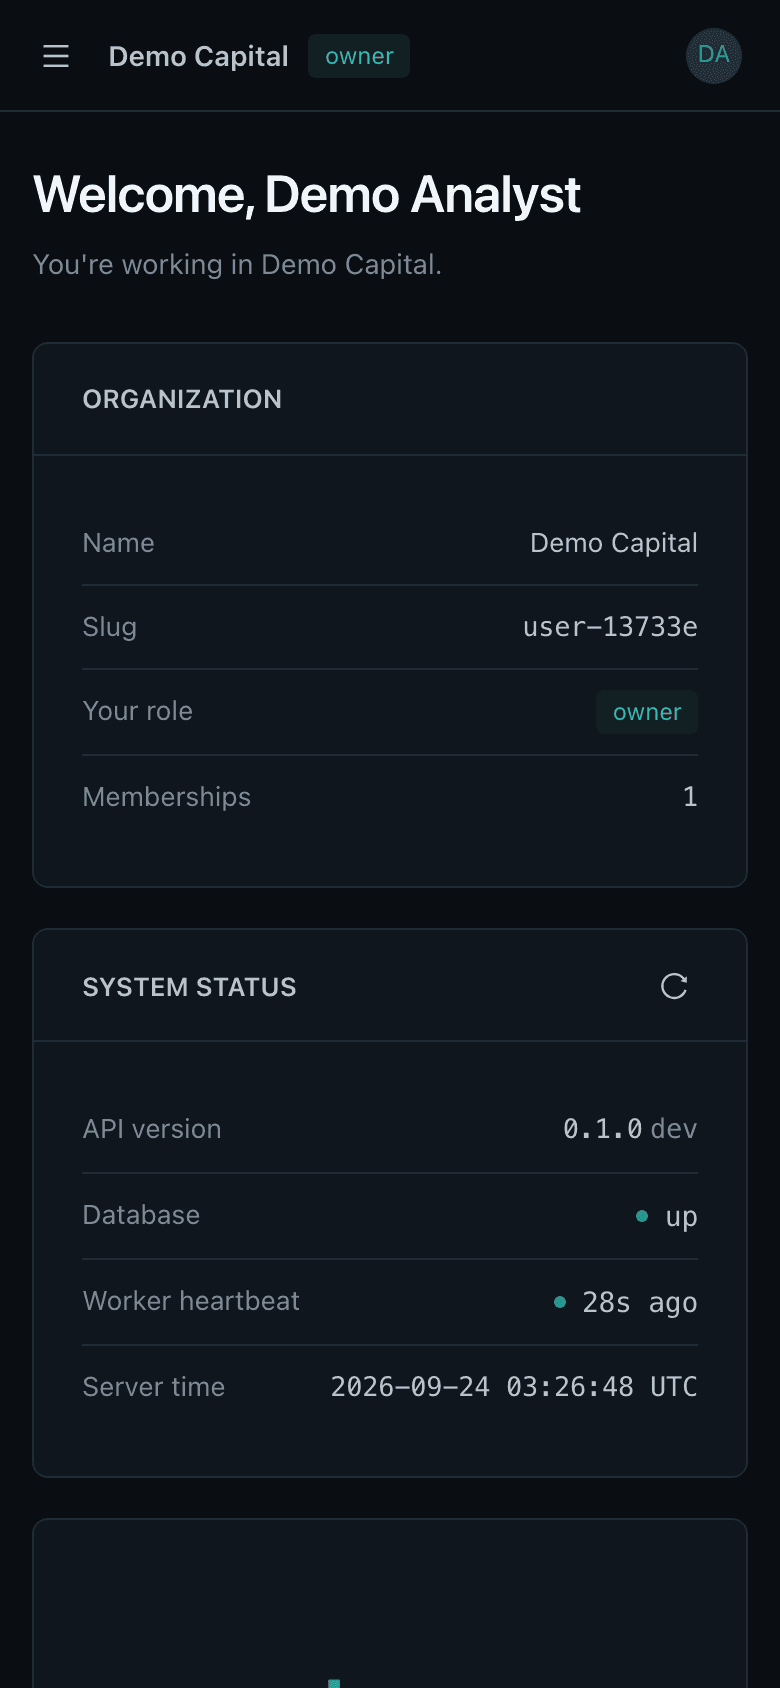Click the SYSTEM STATUS card heading
The image size is (780, 1688).
[x=189, y=987]
